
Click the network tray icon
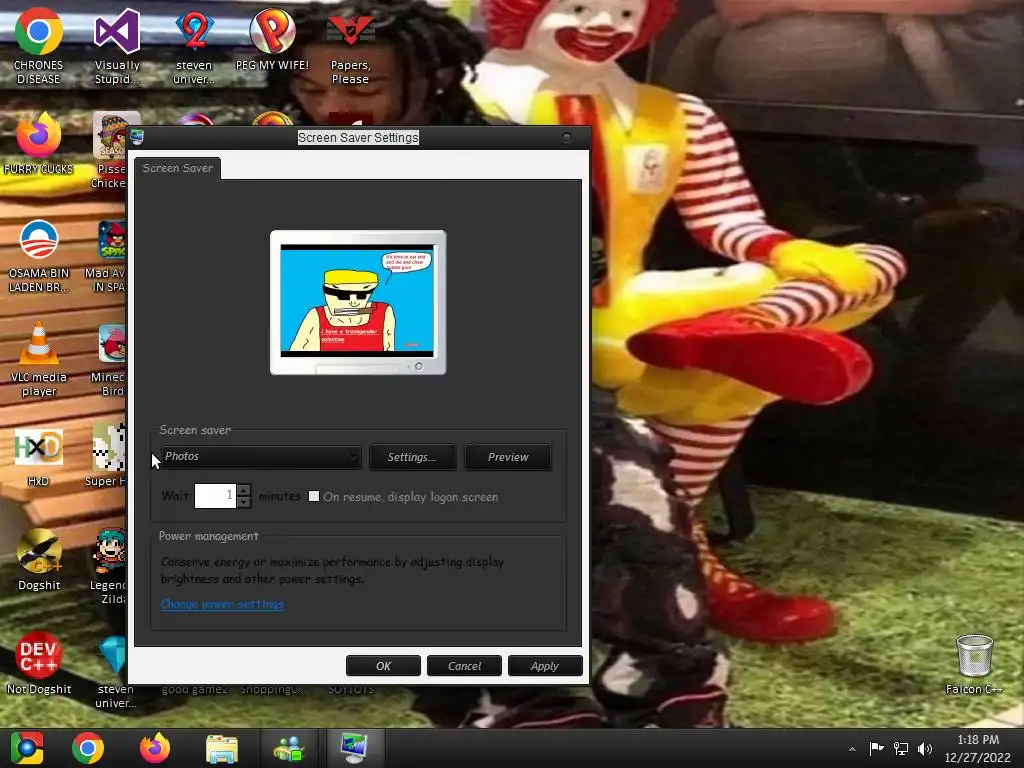point(901,749)
